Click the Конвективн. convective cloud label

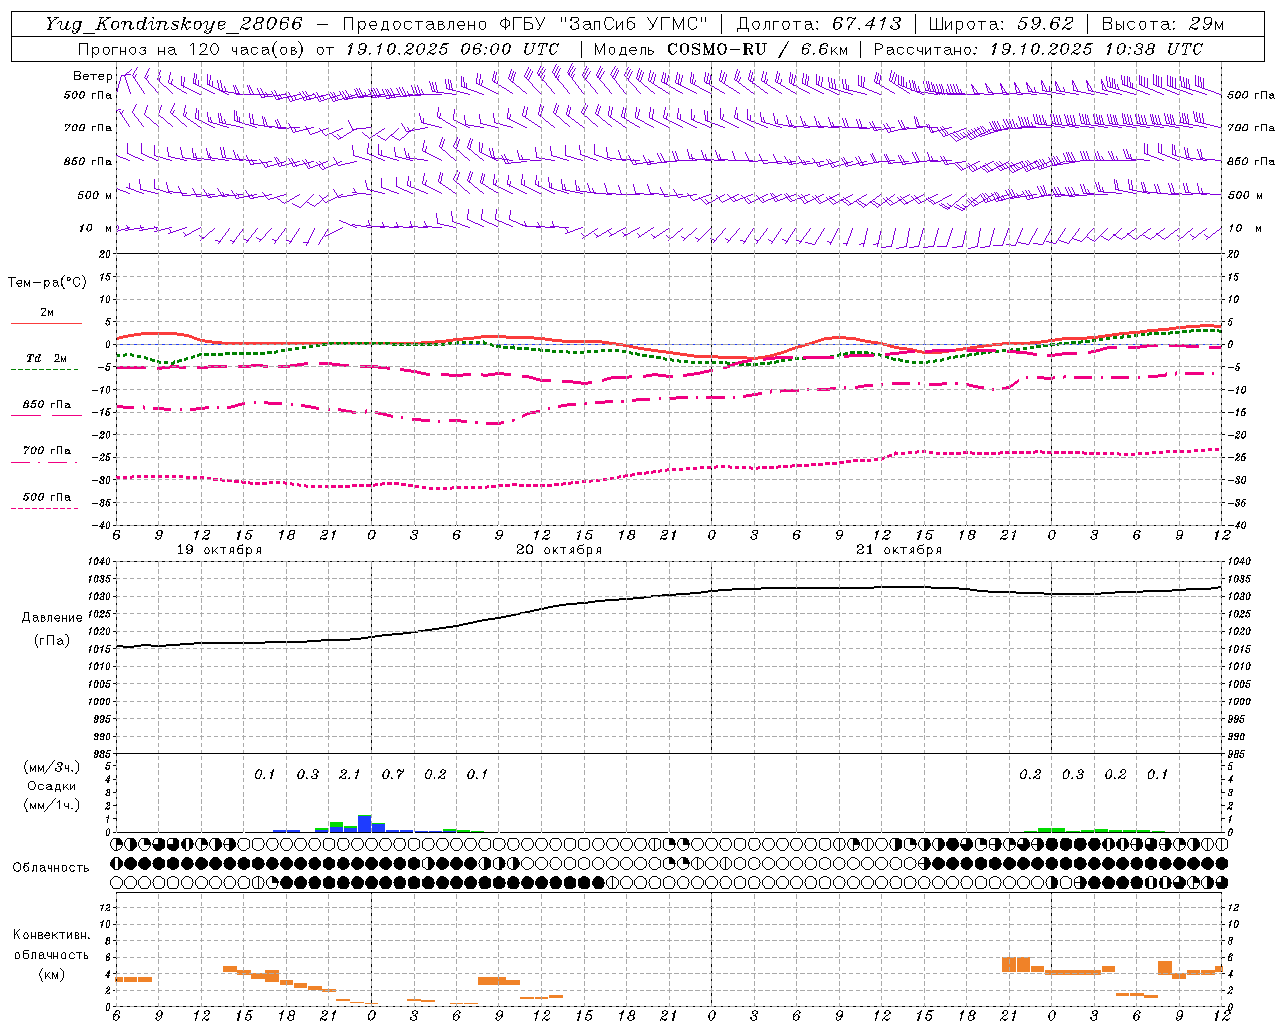click(51, 935)
